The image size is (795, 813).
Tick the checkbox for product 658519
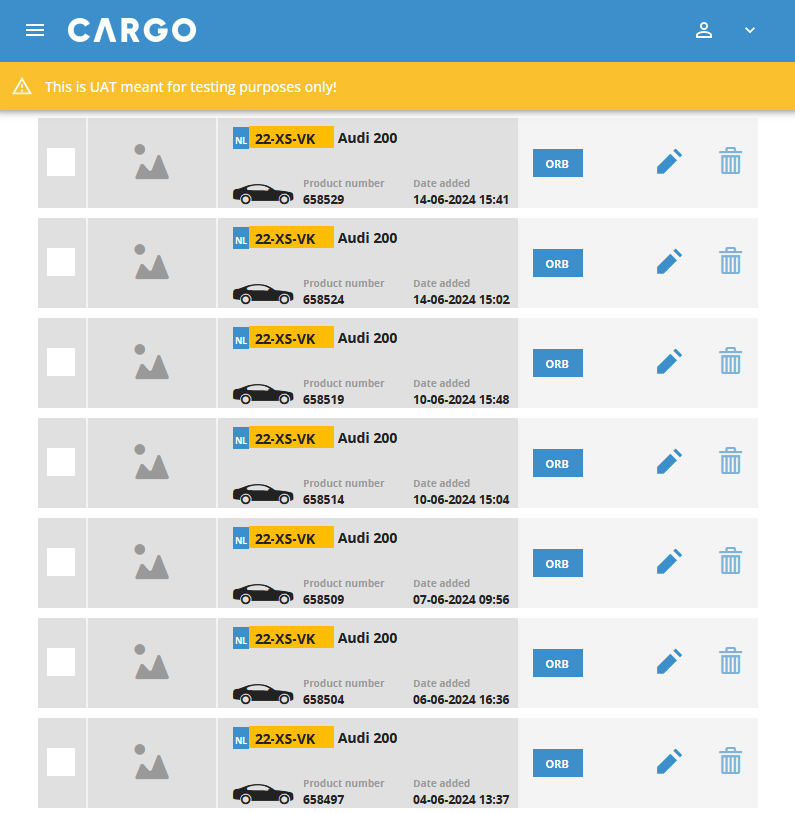(x=61, y=362)
